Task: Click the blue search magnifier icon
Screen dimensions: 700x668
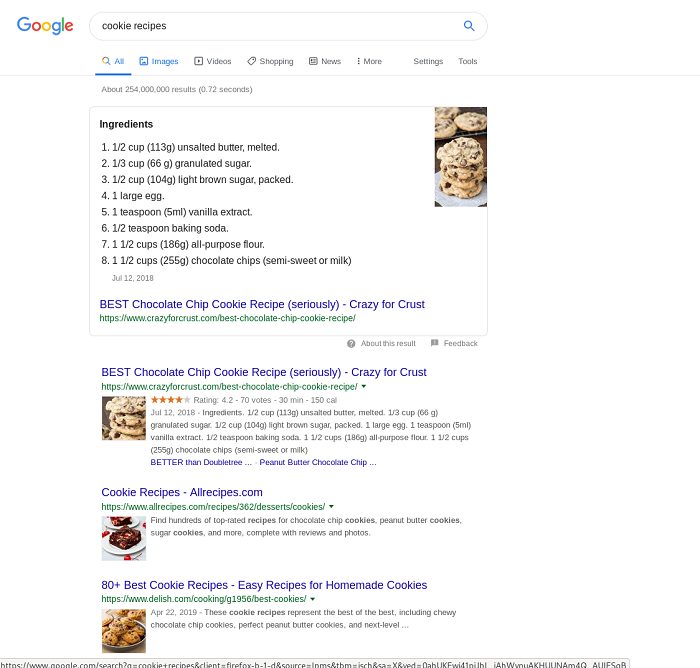Action: pyautogui.click(x=469, y=26)
